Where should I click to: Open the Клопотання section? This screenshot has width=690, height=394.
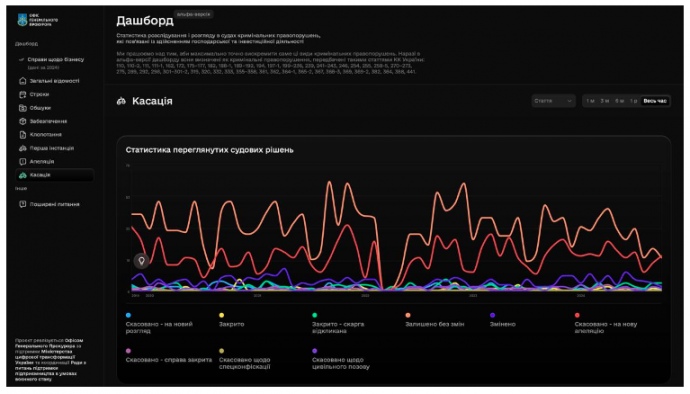coord(54,135)
